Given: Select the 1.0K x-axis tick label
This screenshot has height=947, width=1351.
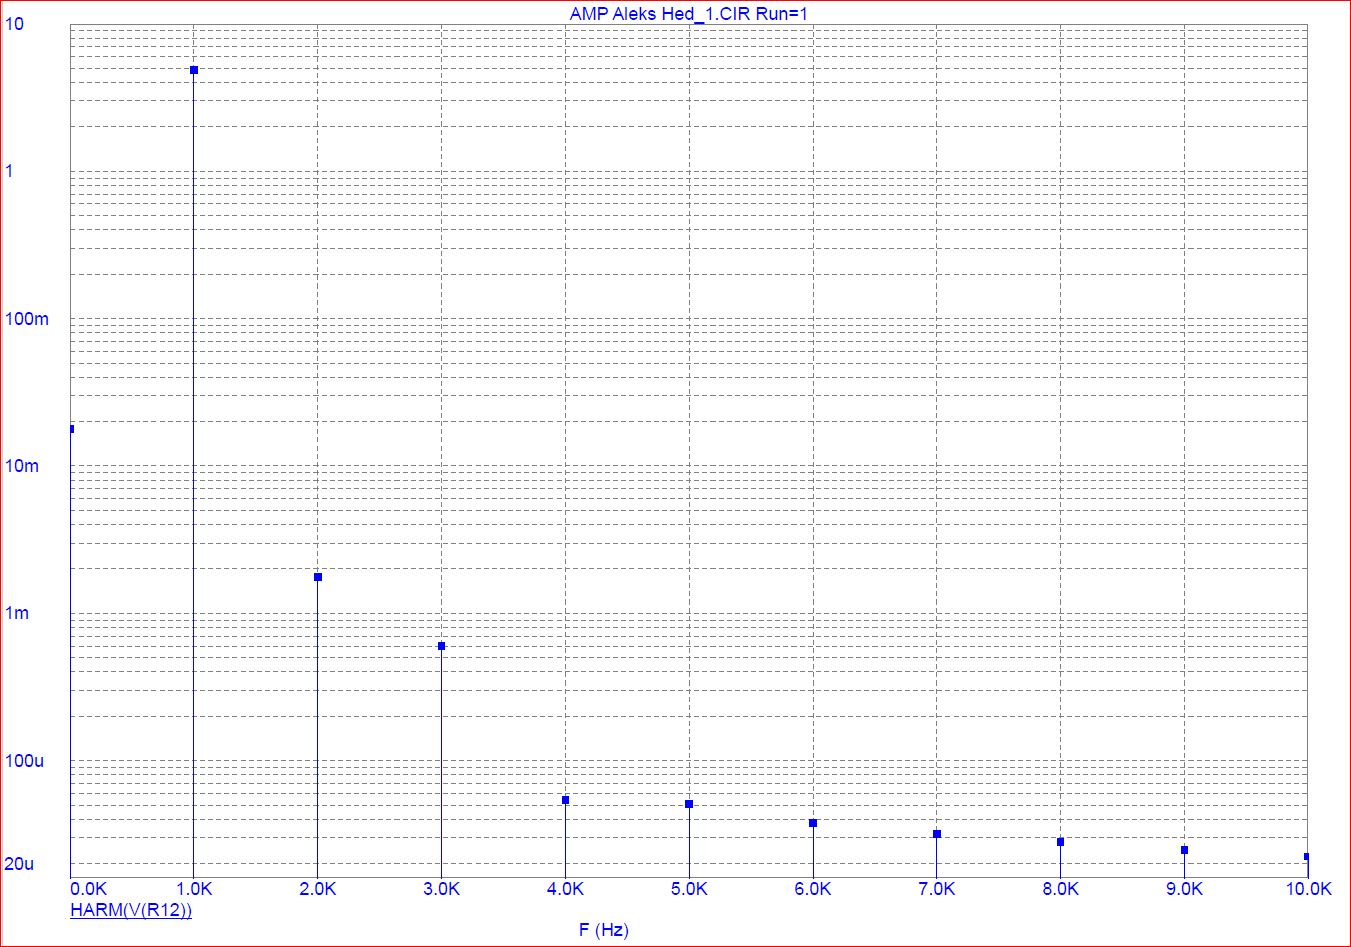Looking at the screenshot, I should [x=194, y=889].
